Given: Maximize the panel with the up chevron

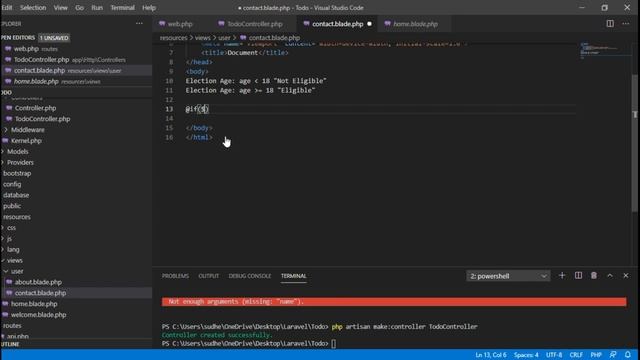Looking at the screenshot, I should [x=610, y=276].
